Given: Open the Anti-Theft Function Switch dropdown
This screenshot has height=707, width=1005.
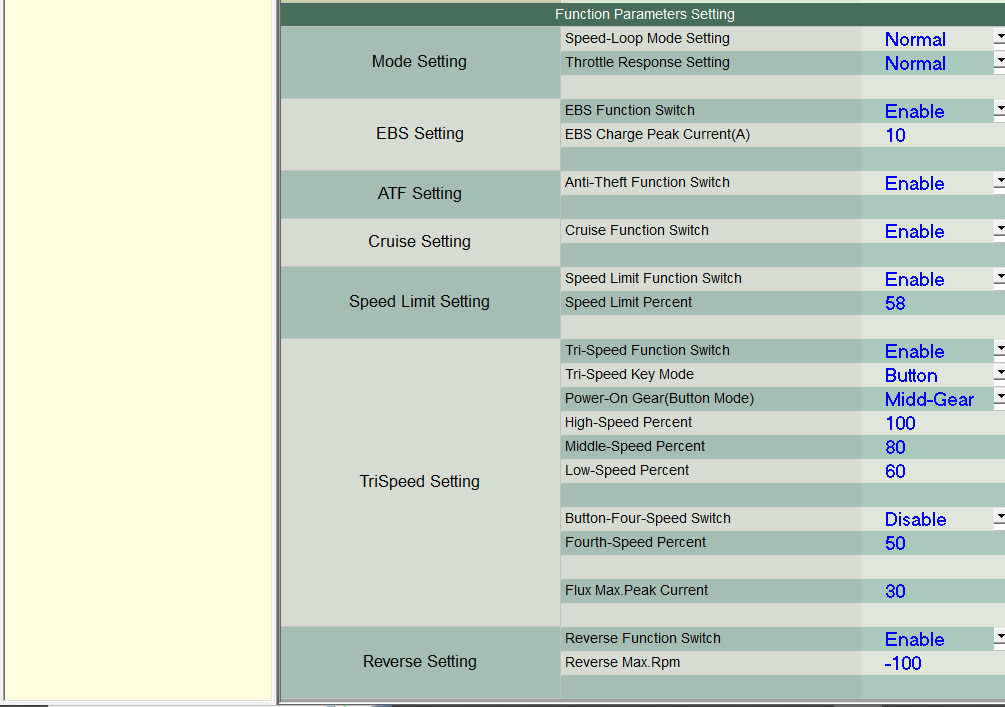Looking at the screenshot, I should point(999,183).
